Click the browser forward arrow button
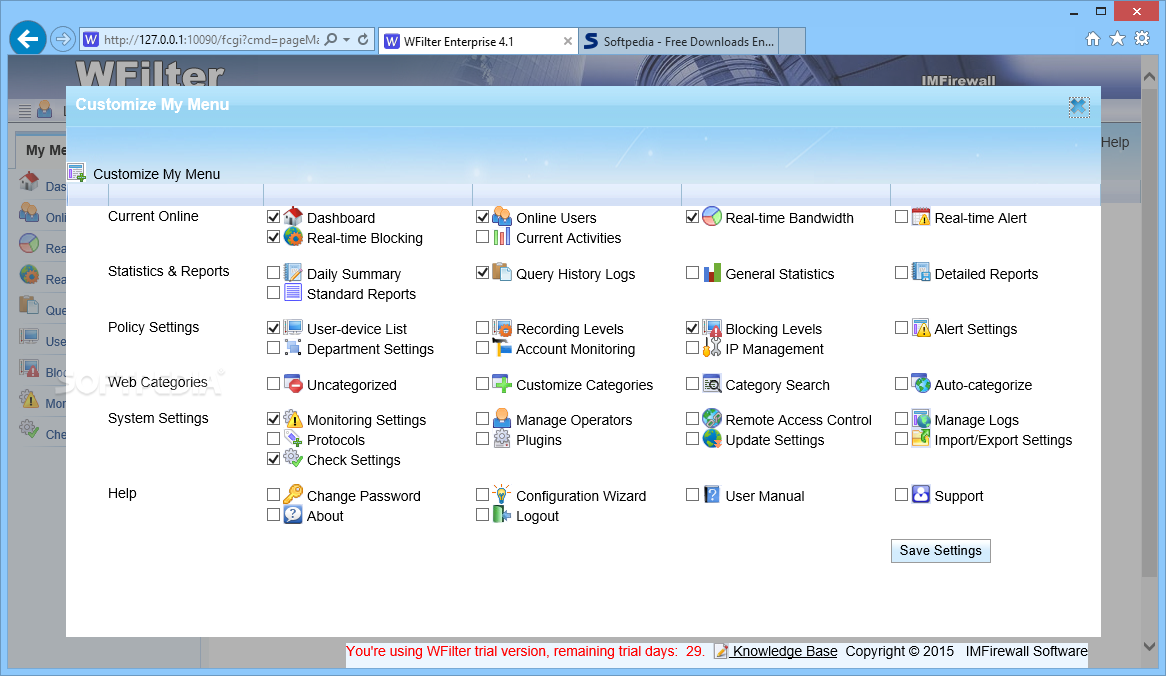This screenshot has width=1166, height=676. coord(63,39)
